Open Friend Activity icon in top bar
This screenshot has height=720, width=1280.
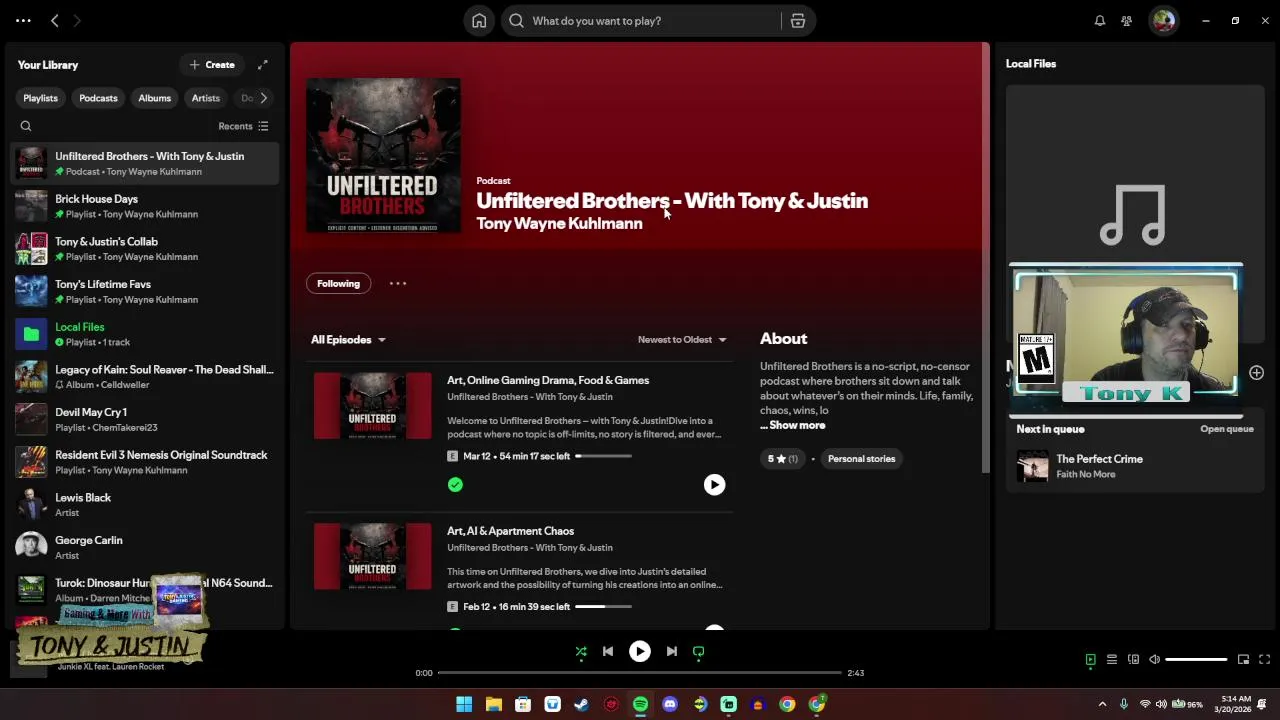(1127, 21)
